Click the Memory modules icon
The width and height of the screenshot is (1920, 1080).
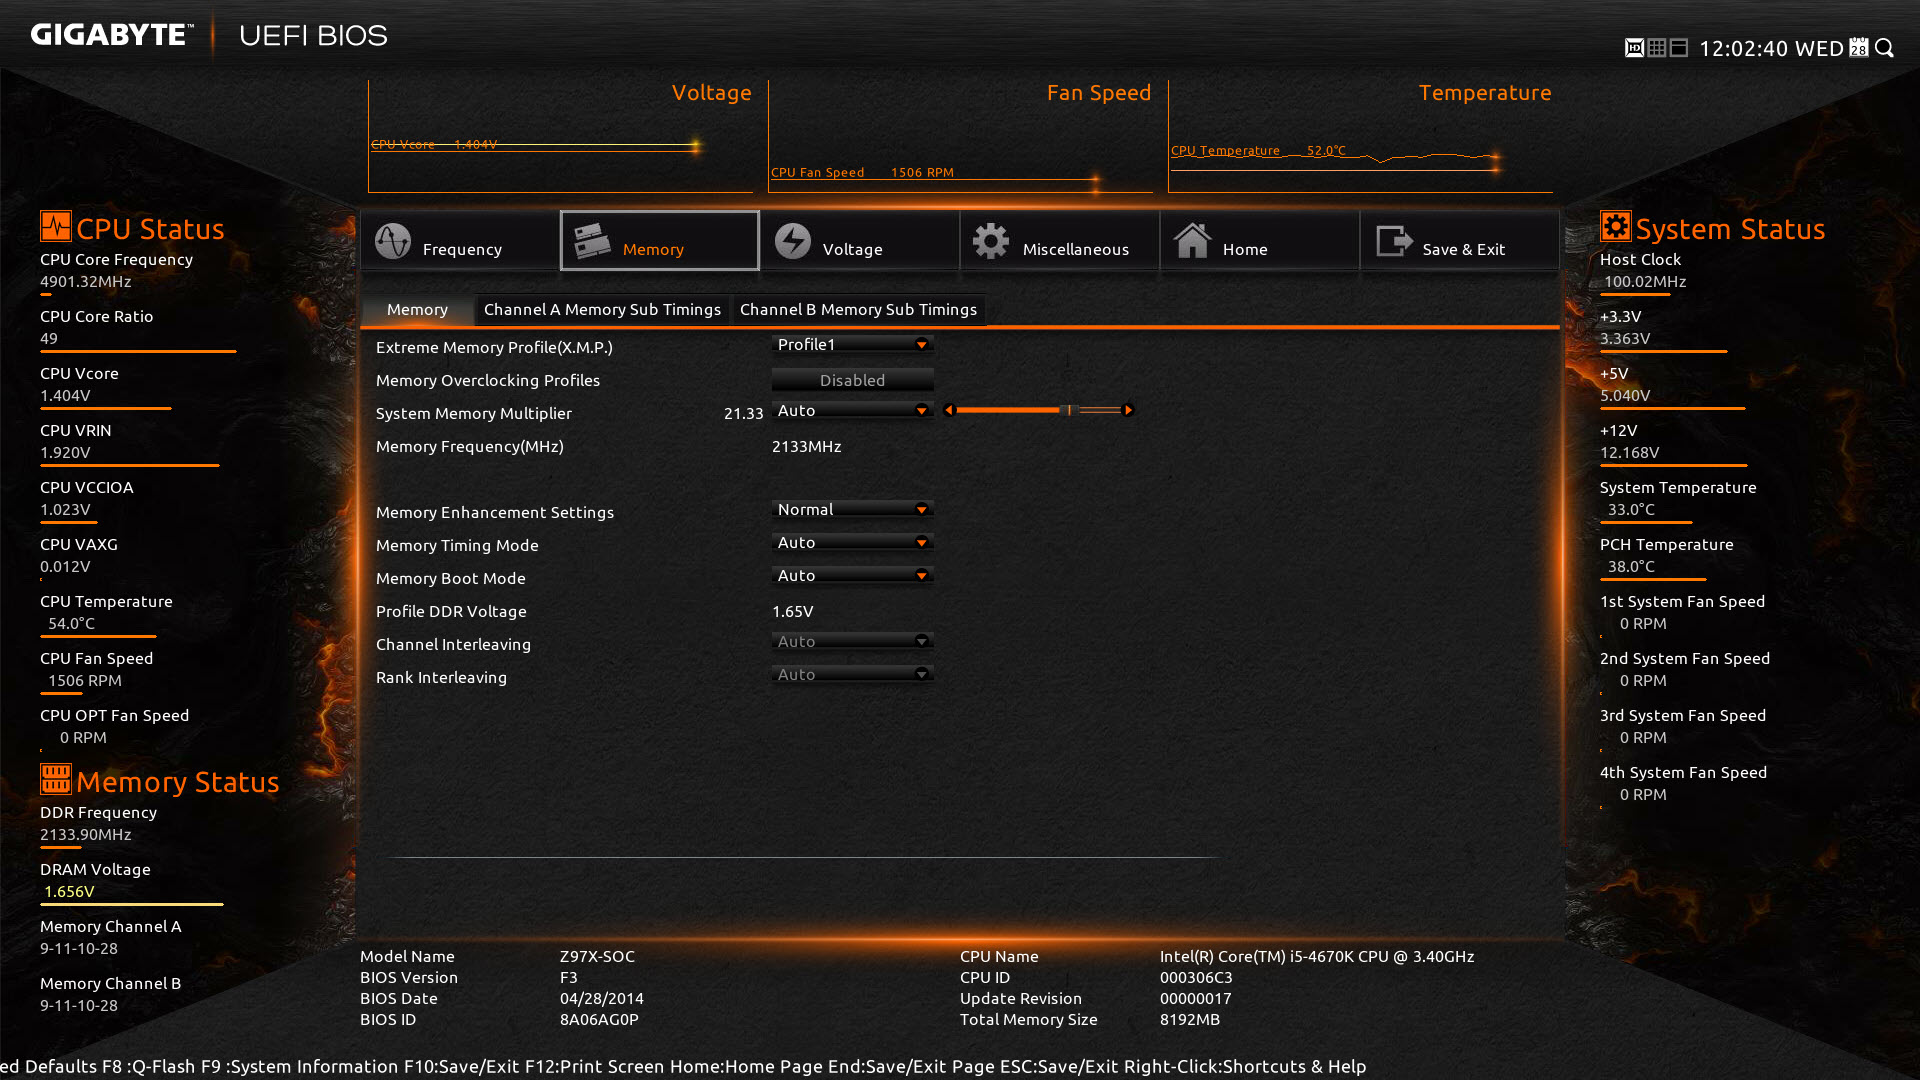[592, 241]
